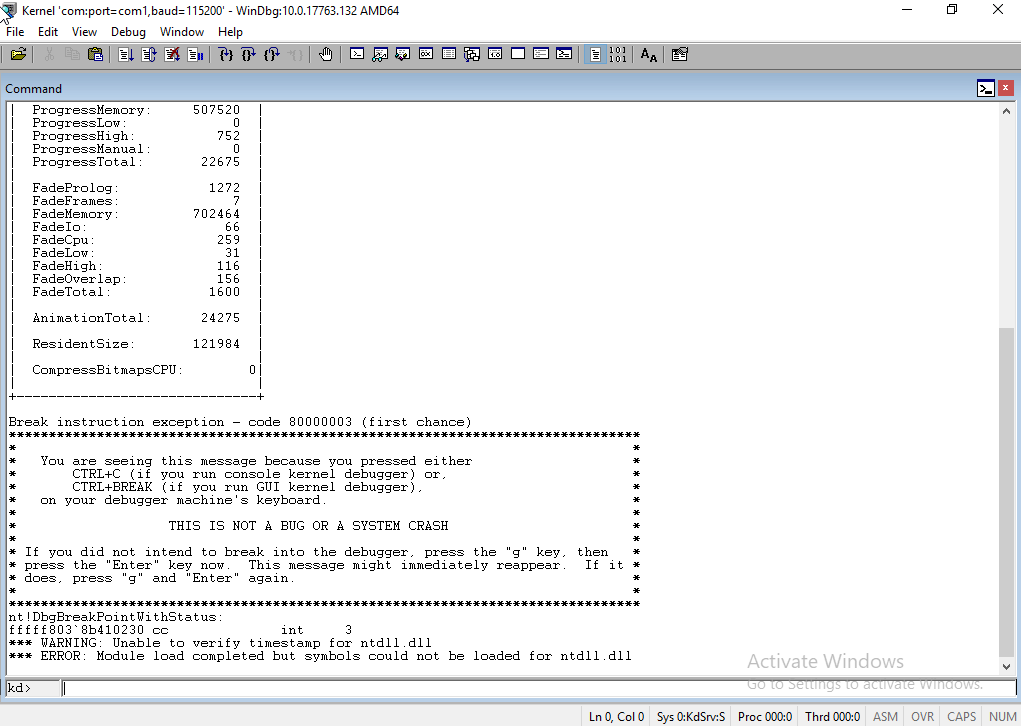
Task: Open the Debug menu
Action: pyautogui.click(x=128, y=32)
